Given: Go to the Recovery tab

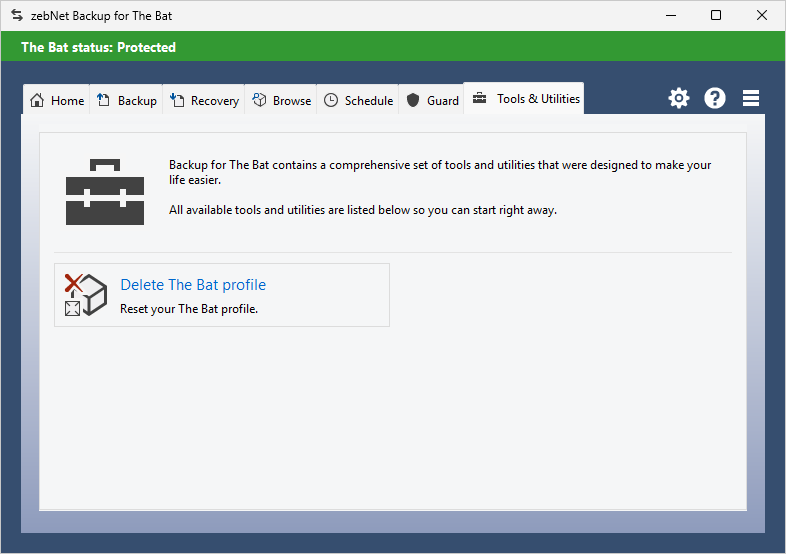Looking at the screenshot, I should [205, 101].
